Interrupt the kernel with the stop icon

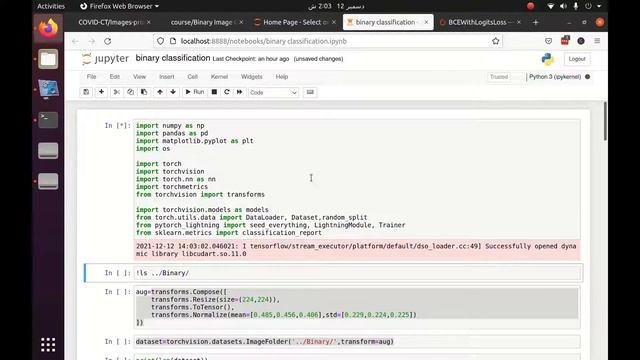click(214, 92)
